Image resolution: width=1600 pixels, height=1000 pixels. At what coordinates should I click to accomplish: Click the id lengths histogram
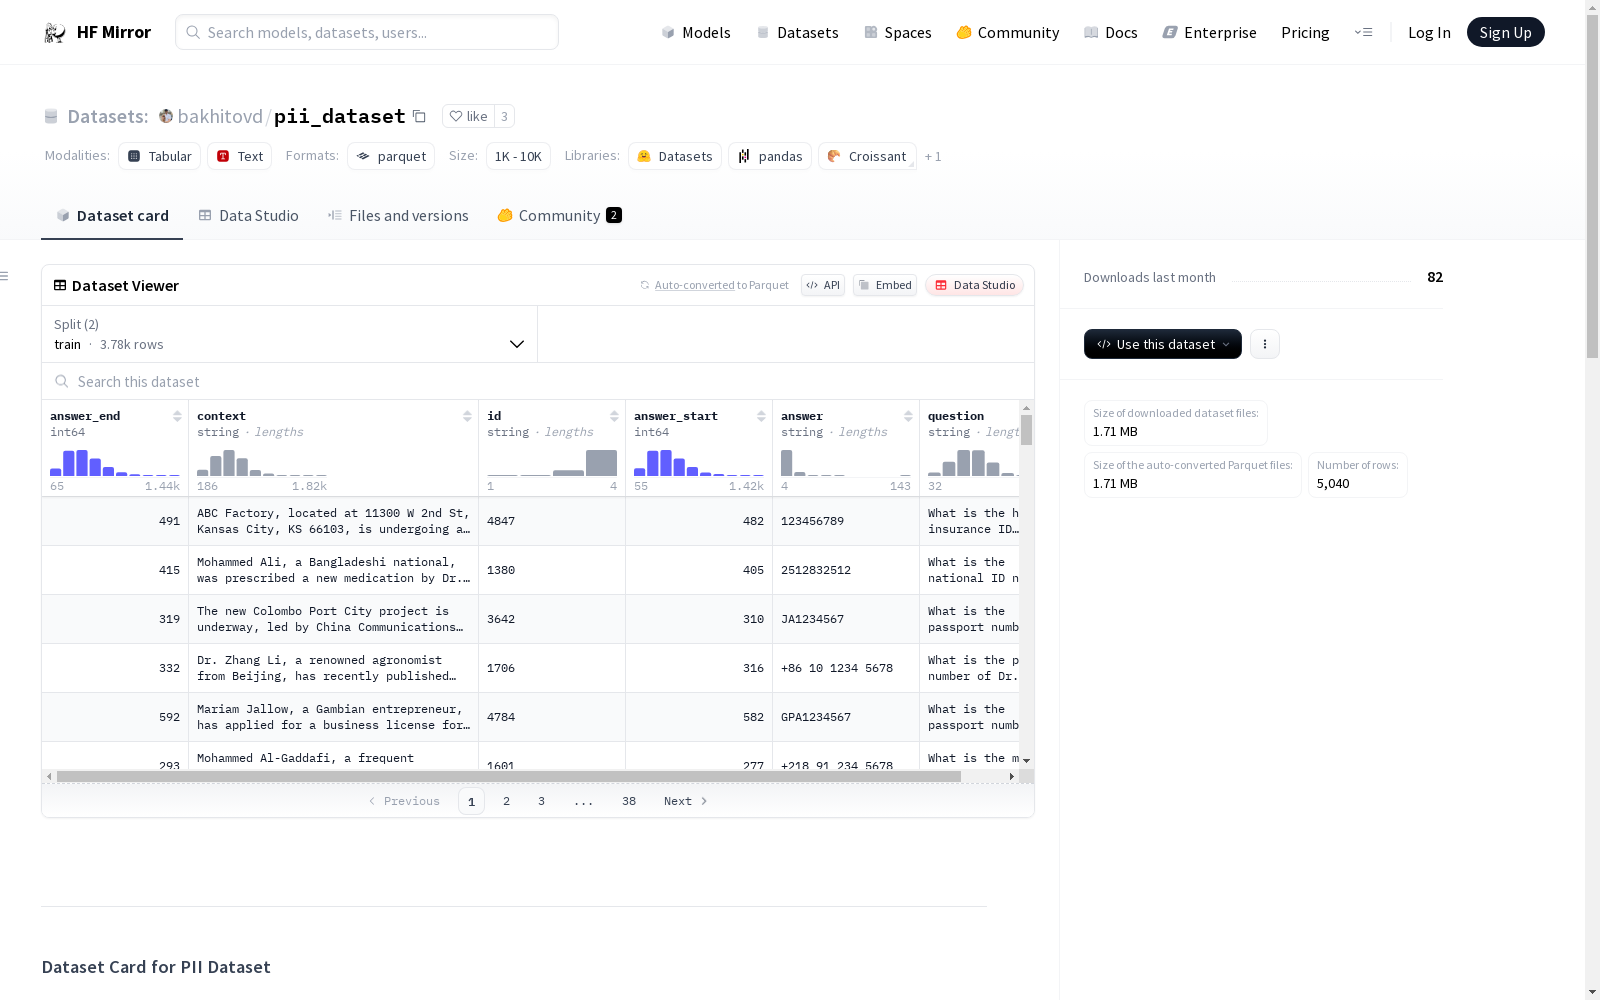click(552, 462)
